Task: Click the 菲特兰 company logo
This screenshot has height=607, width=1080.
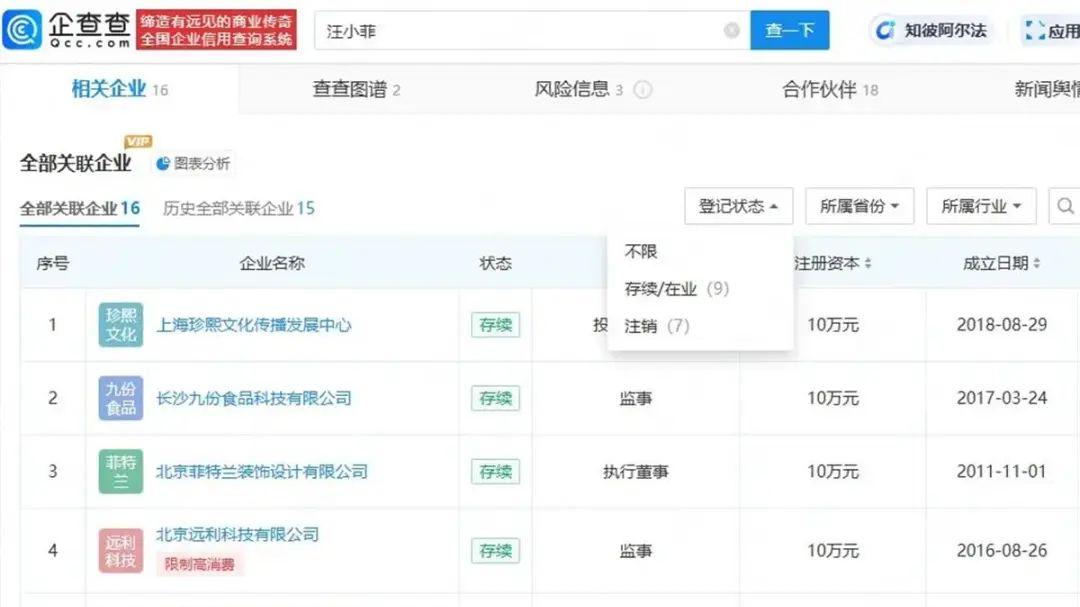Action: 120,471
